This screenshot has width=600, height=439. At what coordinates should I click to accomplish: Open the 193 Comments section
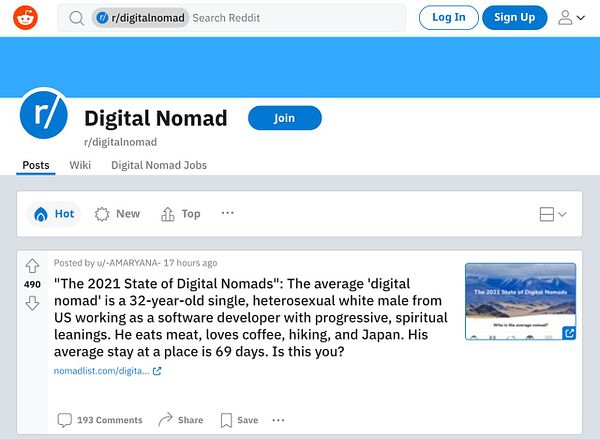100,420
